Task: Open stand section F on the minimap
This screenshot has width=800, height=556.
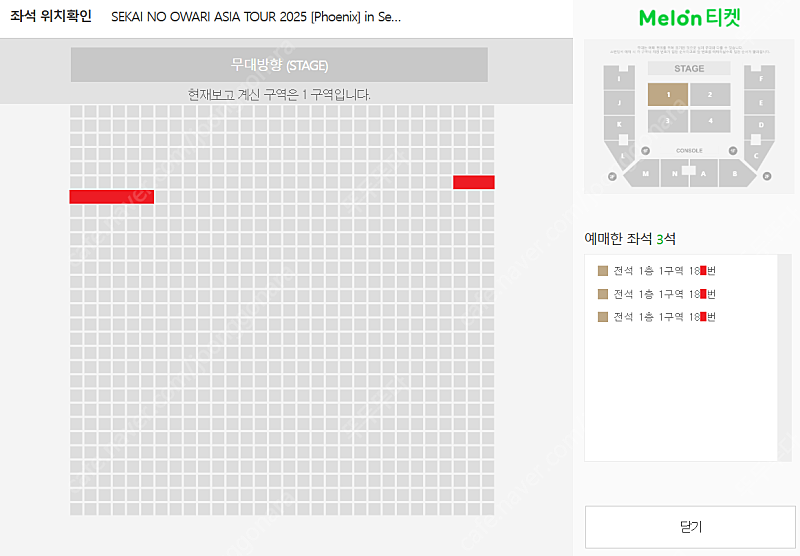Action: coord(760,78)
